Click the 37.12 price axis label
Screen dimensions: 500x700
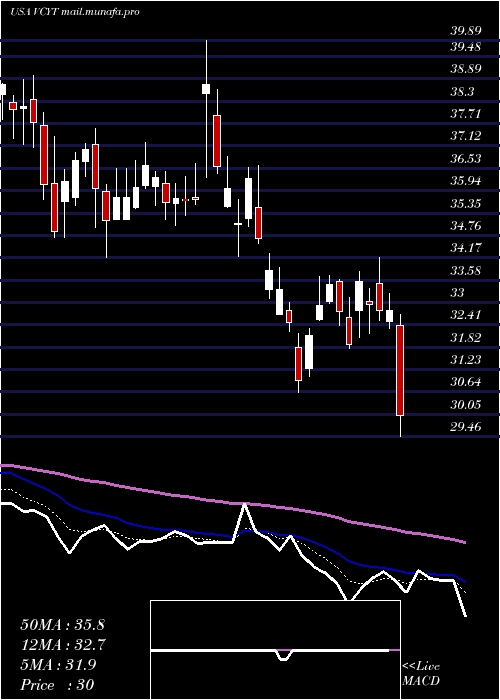(465, 136)
